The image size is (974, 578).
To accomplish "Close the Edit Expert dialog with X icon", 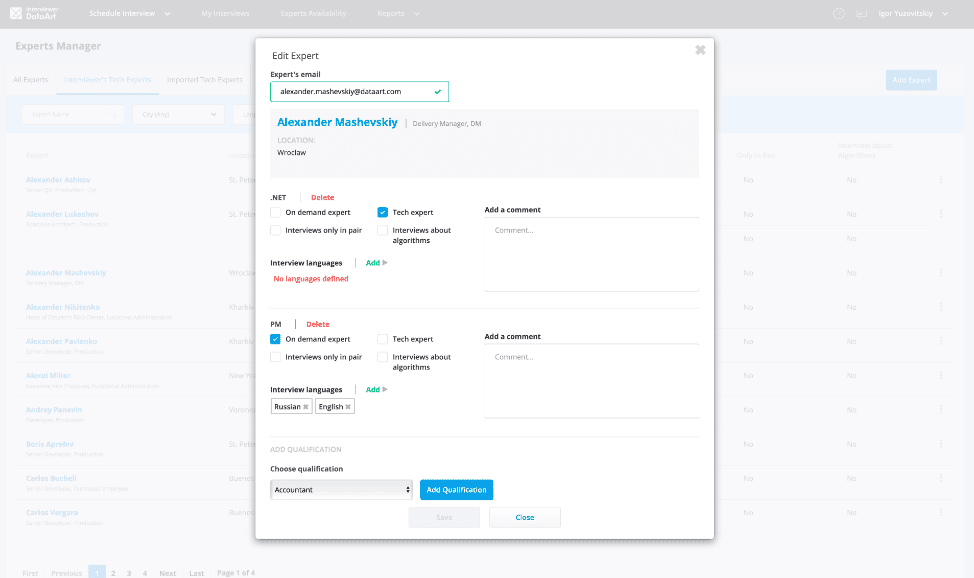I will coord(700,50).
